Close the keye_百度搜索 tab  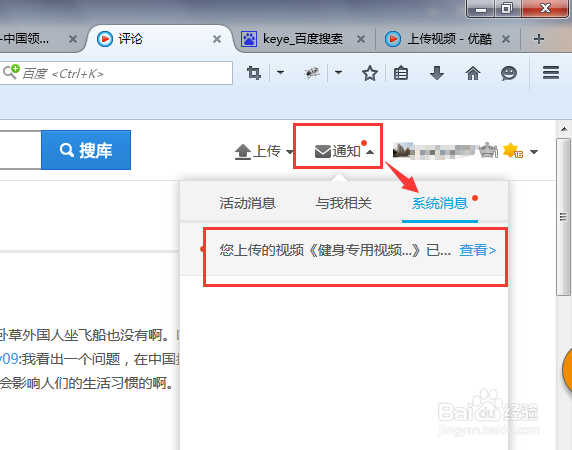[x=361, y=39]
